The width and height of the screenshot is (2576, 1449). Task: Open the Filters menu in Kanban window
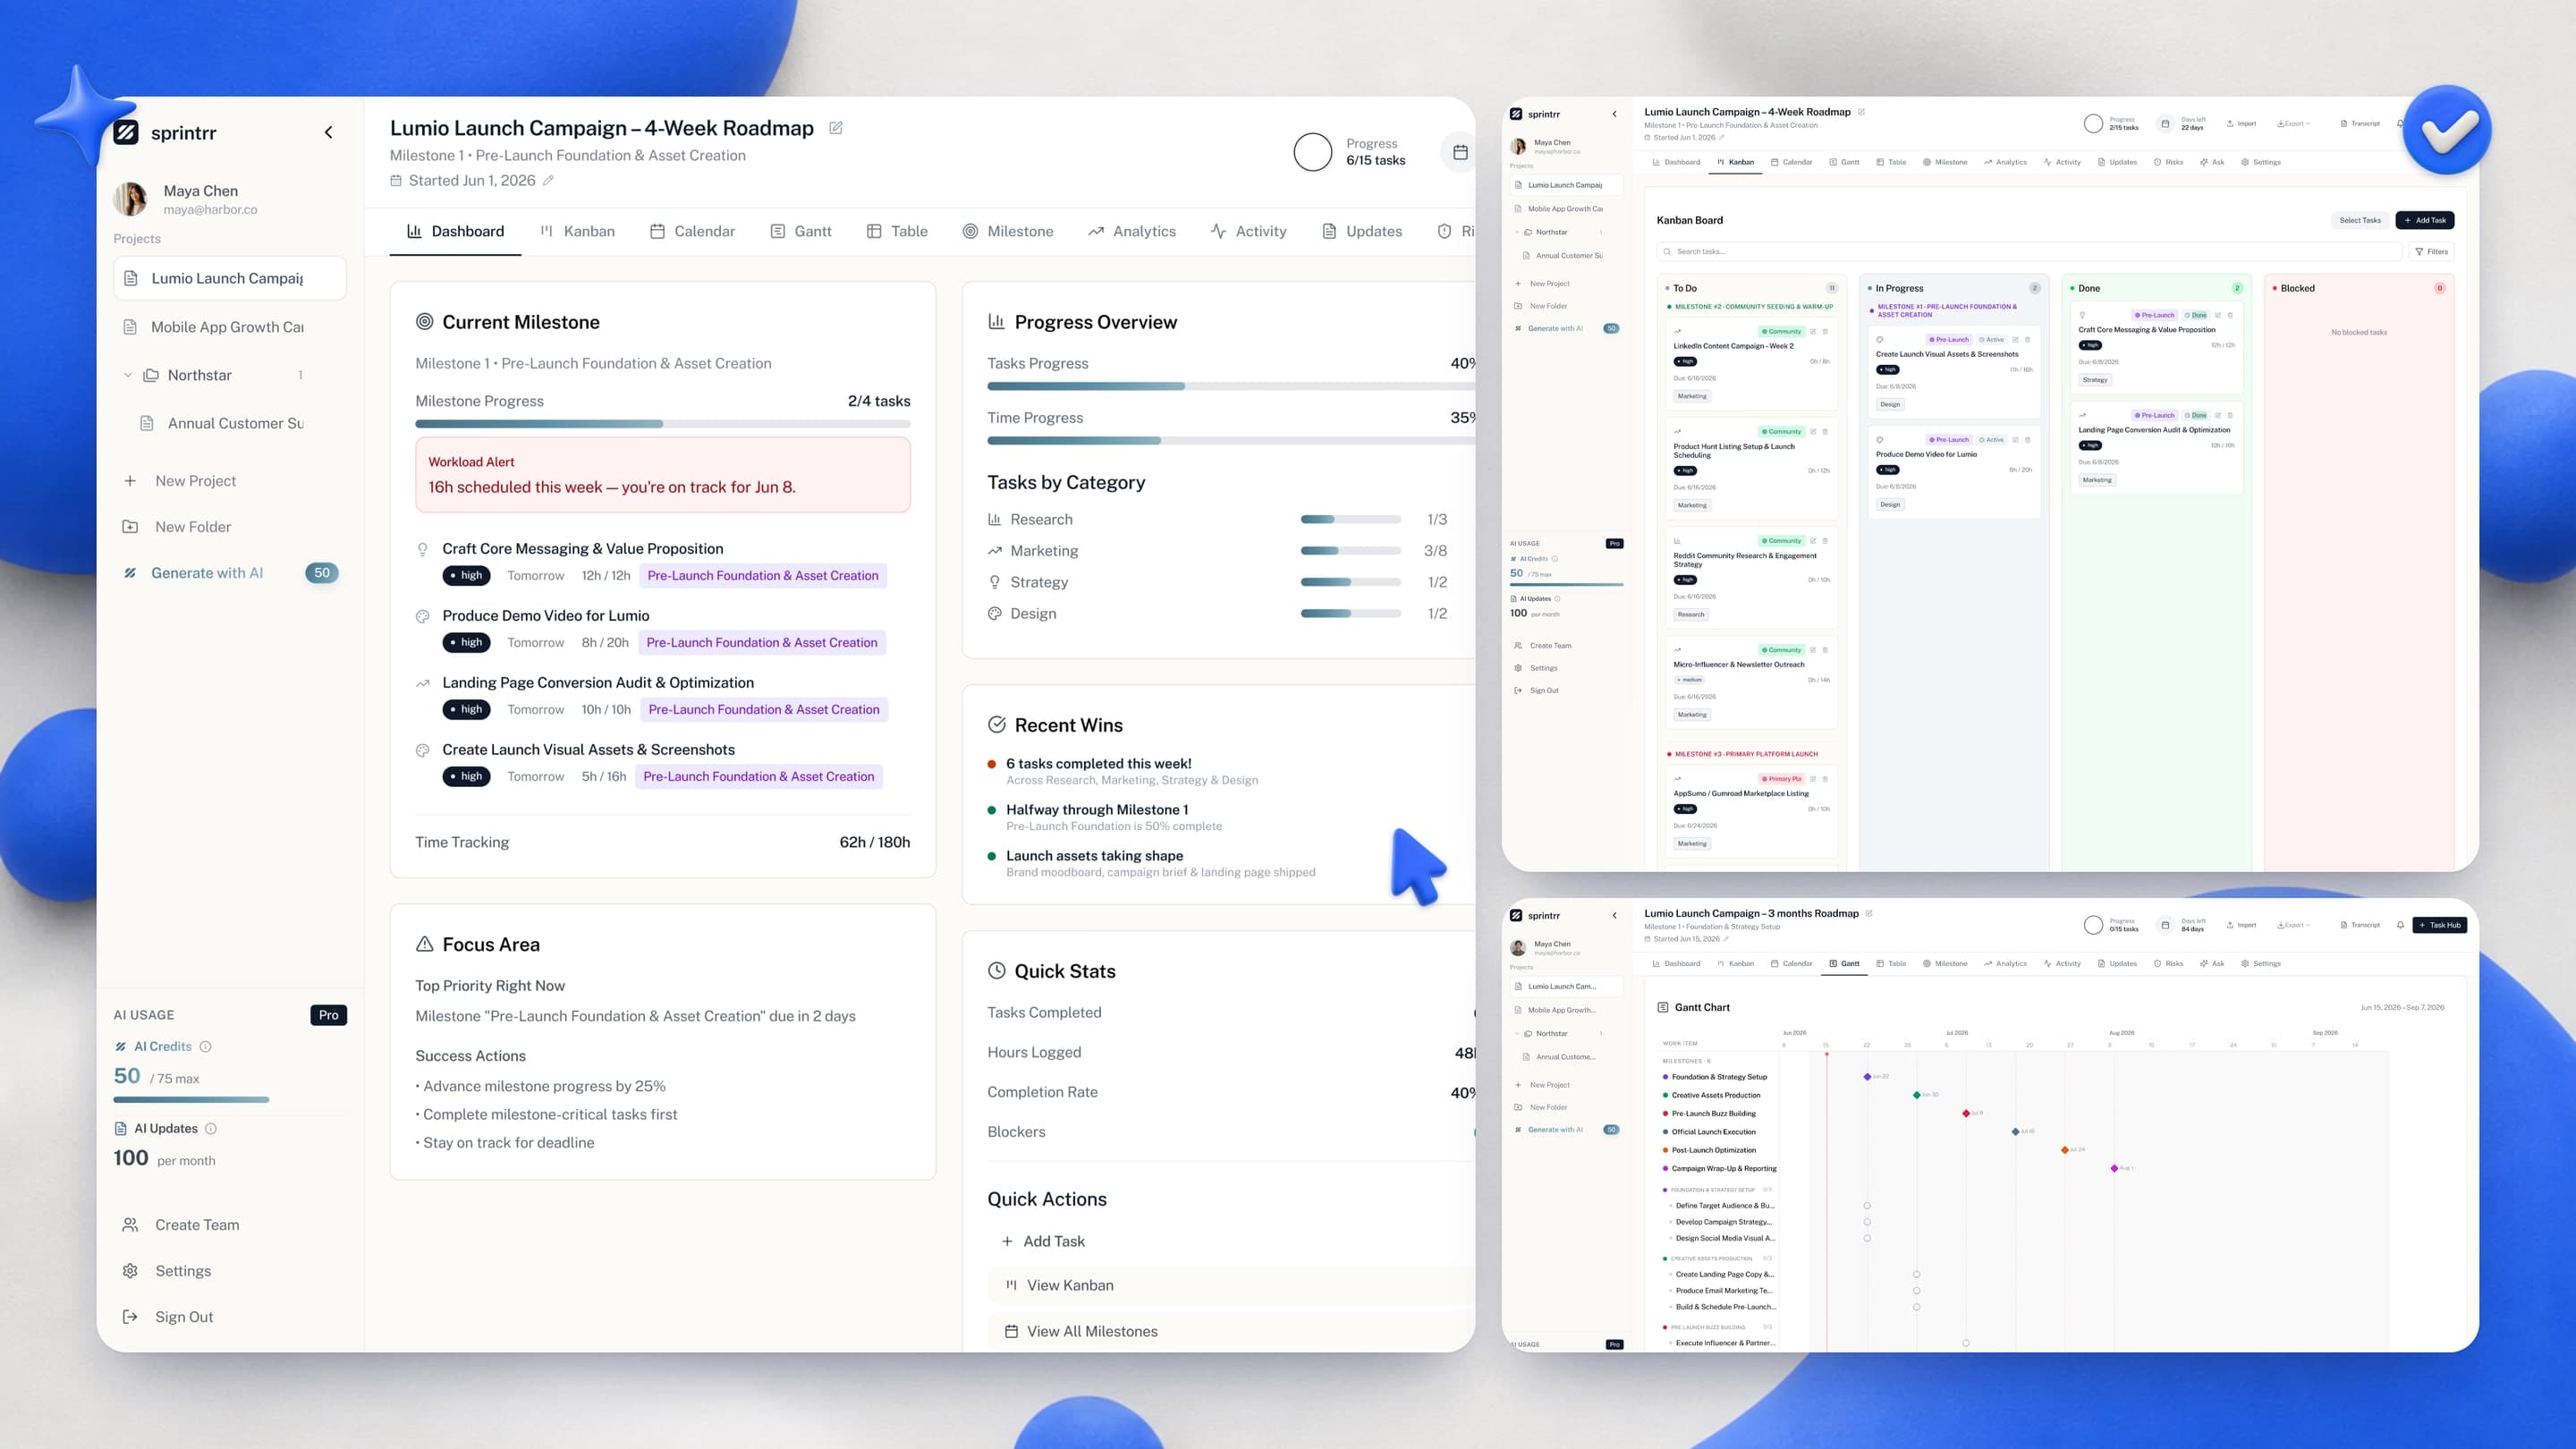pos(2431,252)
